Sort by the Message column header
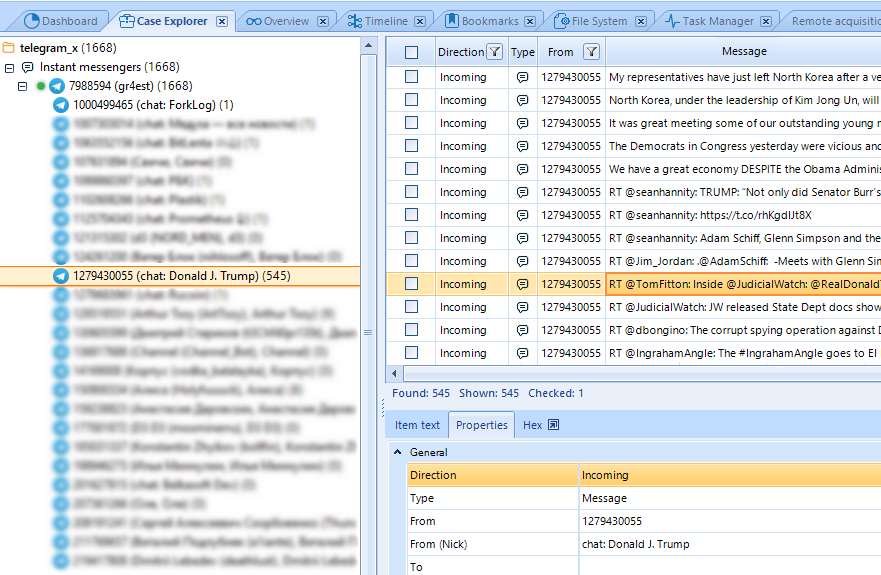Viewport: 881px width, 575px height. tap(743, 52)
